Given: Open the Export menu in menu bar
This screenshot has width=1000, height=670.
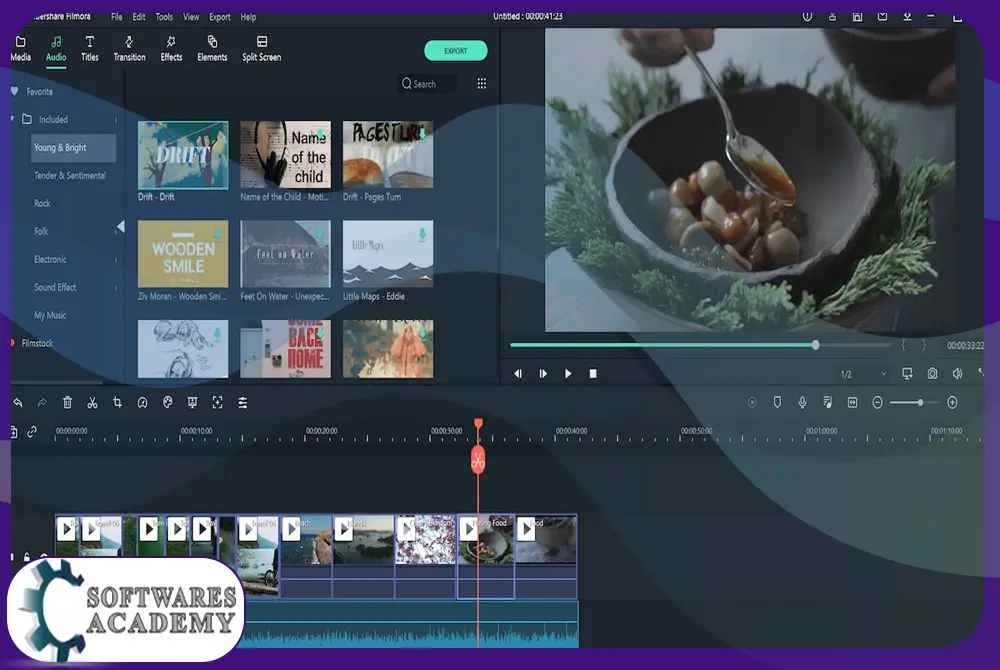Looking at the screenshot, I should [x=220, y=17].
